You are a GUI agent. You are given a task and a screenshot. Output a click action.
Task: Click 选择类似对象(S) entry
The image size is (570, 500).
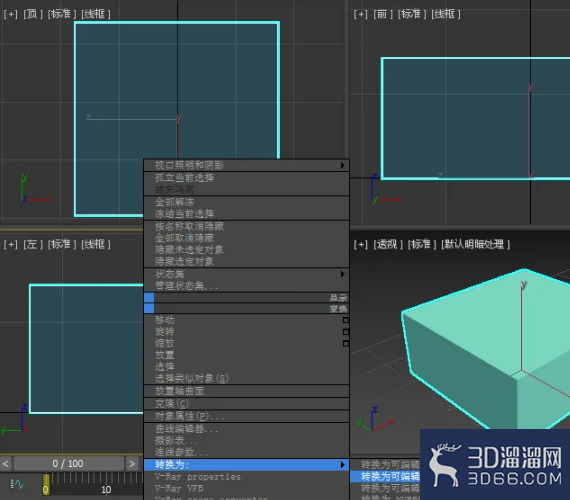pyautogui.click(x=246, y=379)
